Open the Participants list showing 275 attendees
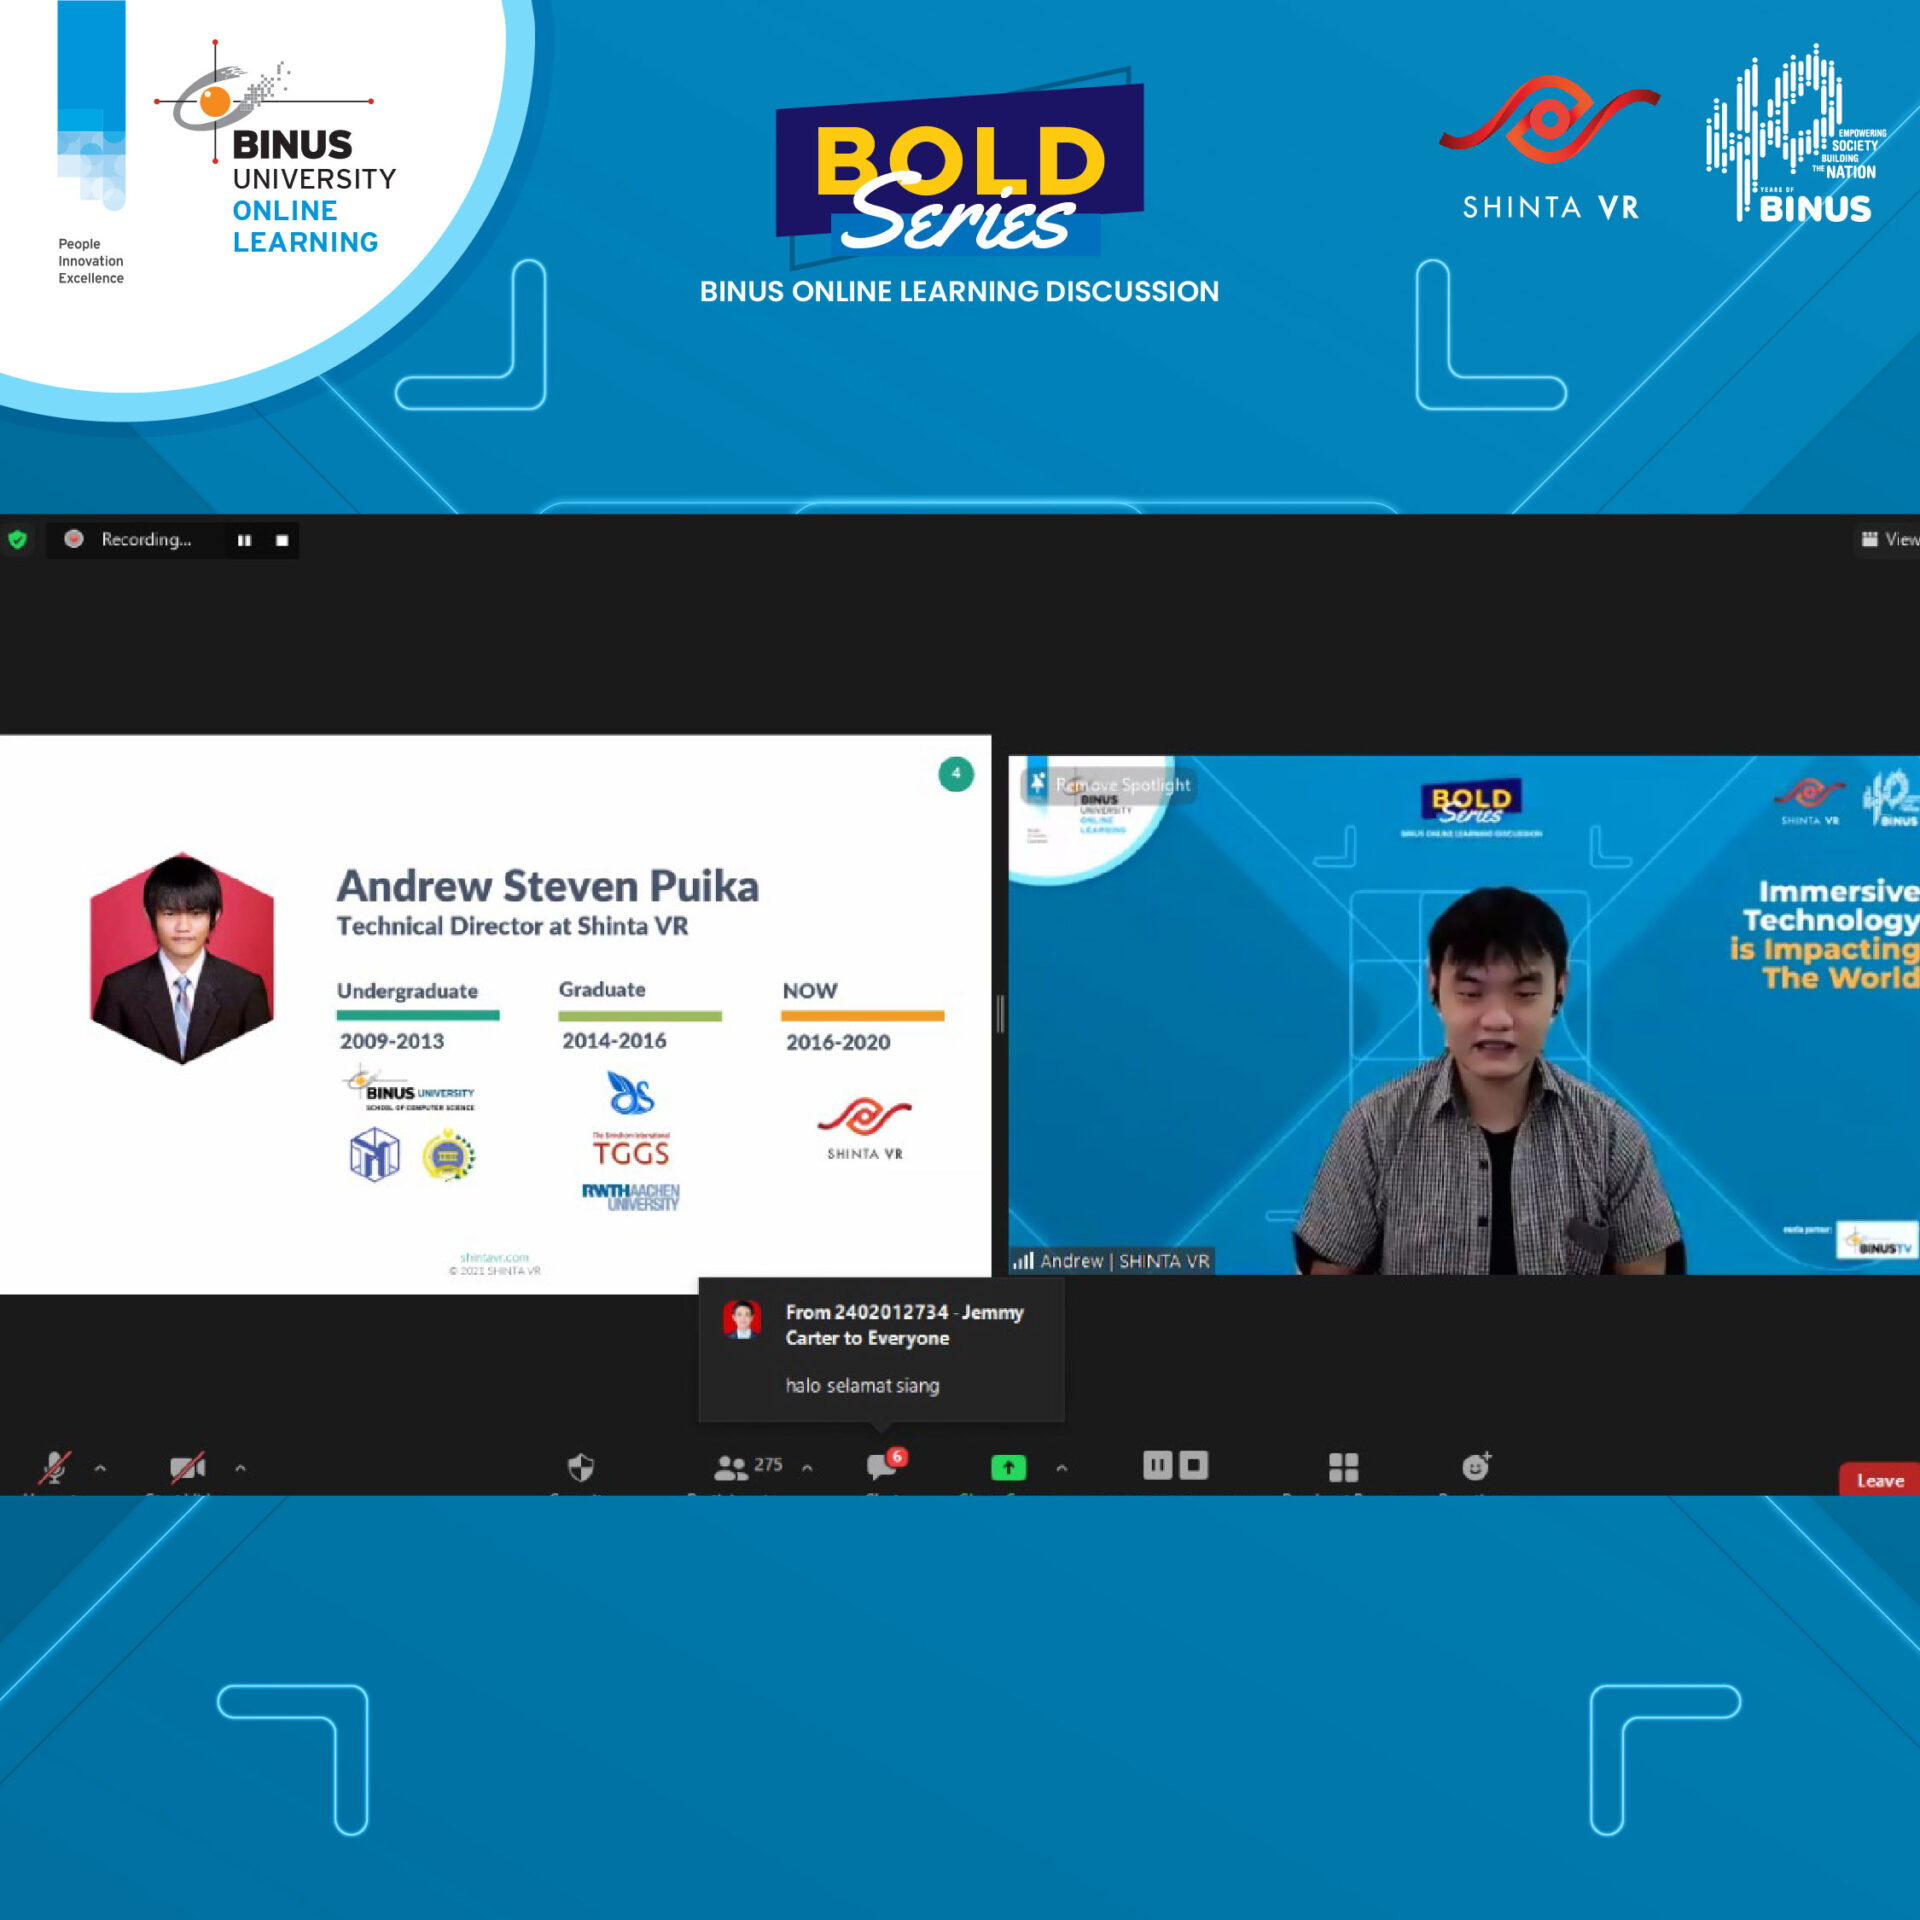This screenshot has width=1920, height=1920. point(730,1468)
